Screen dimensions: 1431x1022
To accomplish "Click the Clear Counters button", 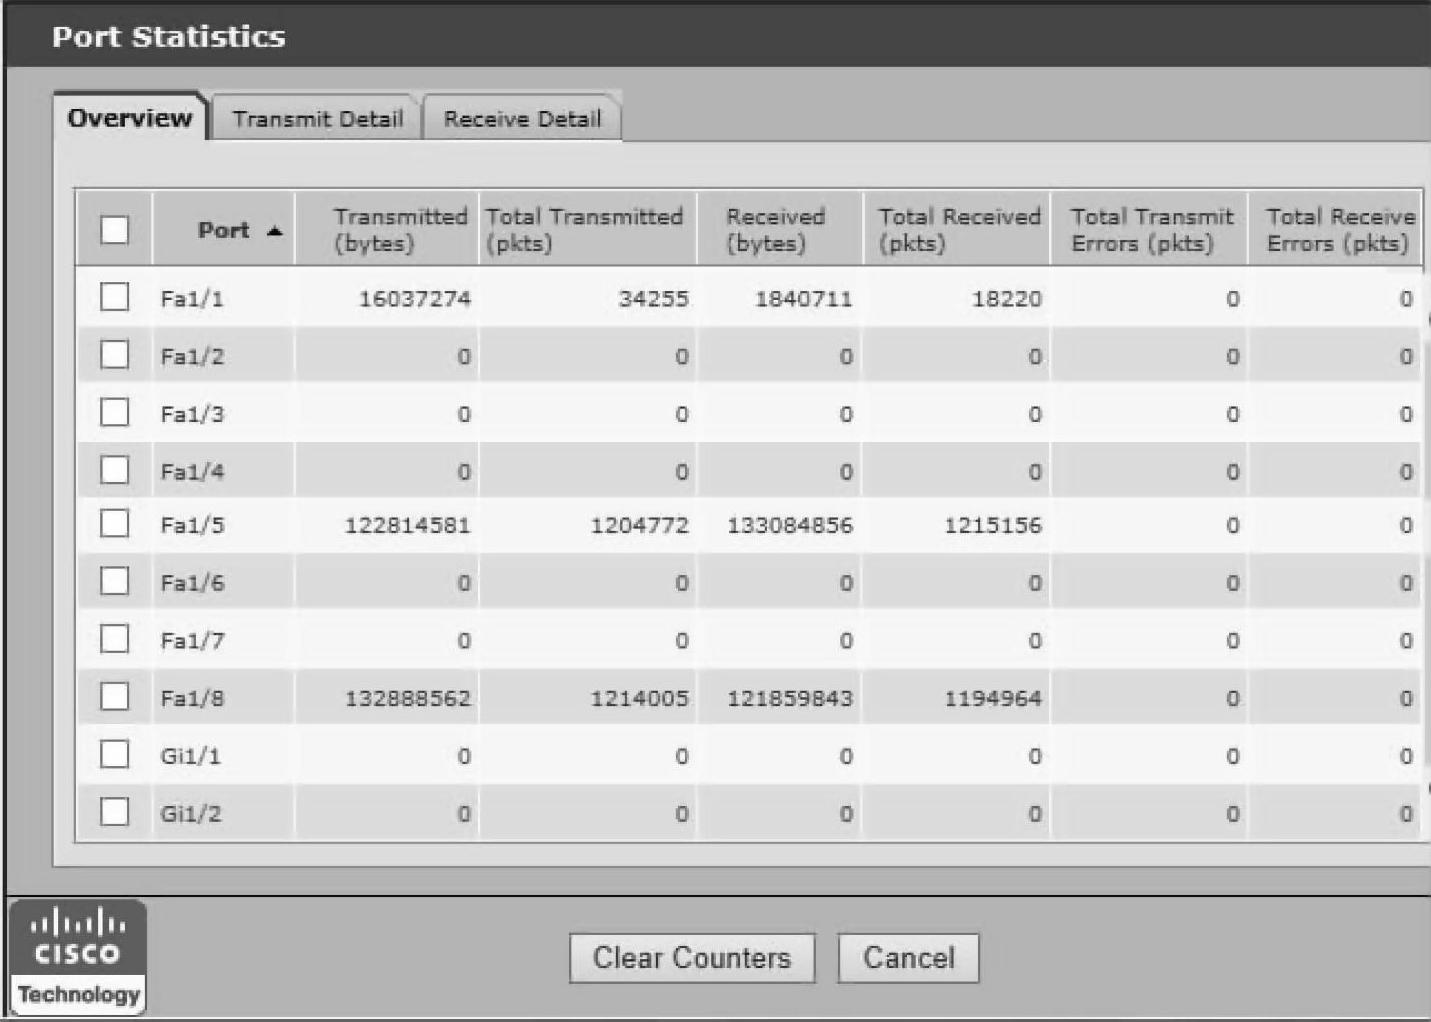I will click(692, 958).
